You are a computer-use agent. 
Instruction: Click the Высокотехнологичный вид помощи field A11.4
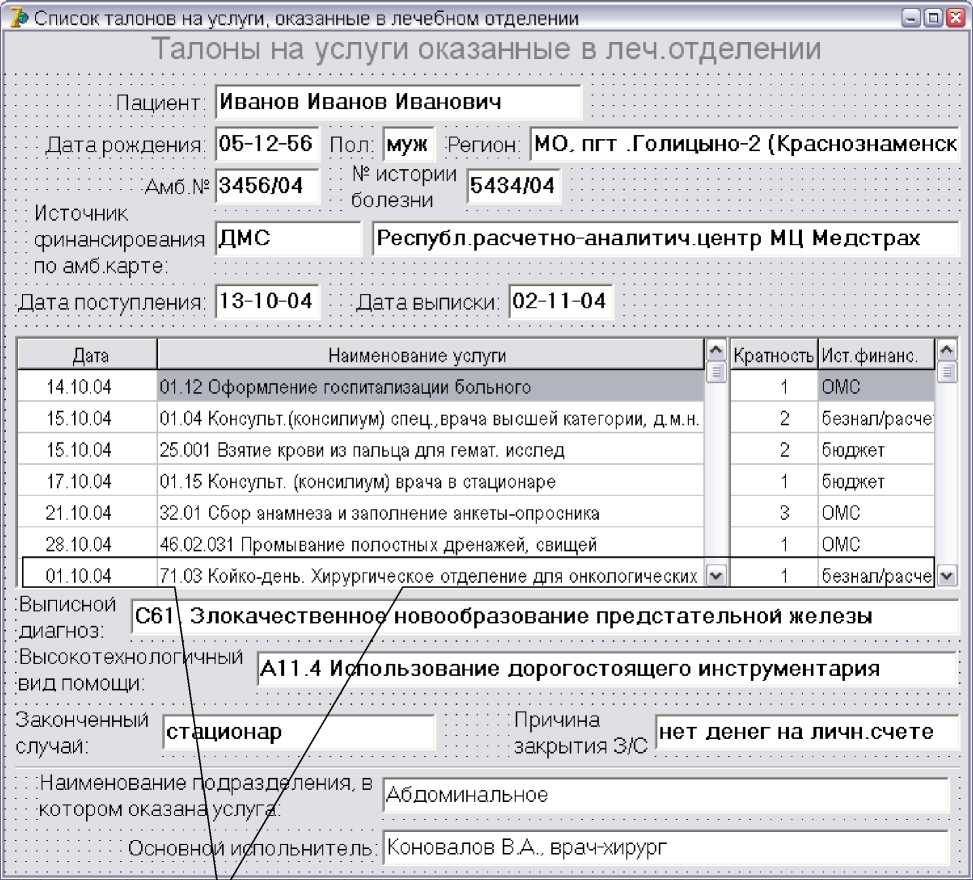(608, 668)
